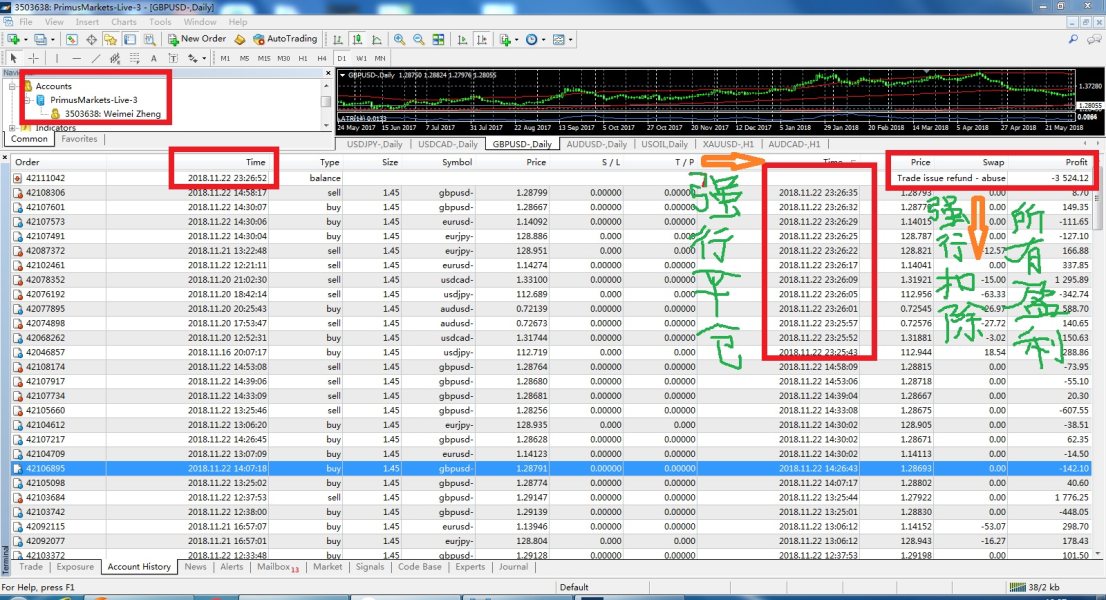Click the tile windows chart icon
The height and width of the screenshot is (600, 1106).
tap(438, 40)
